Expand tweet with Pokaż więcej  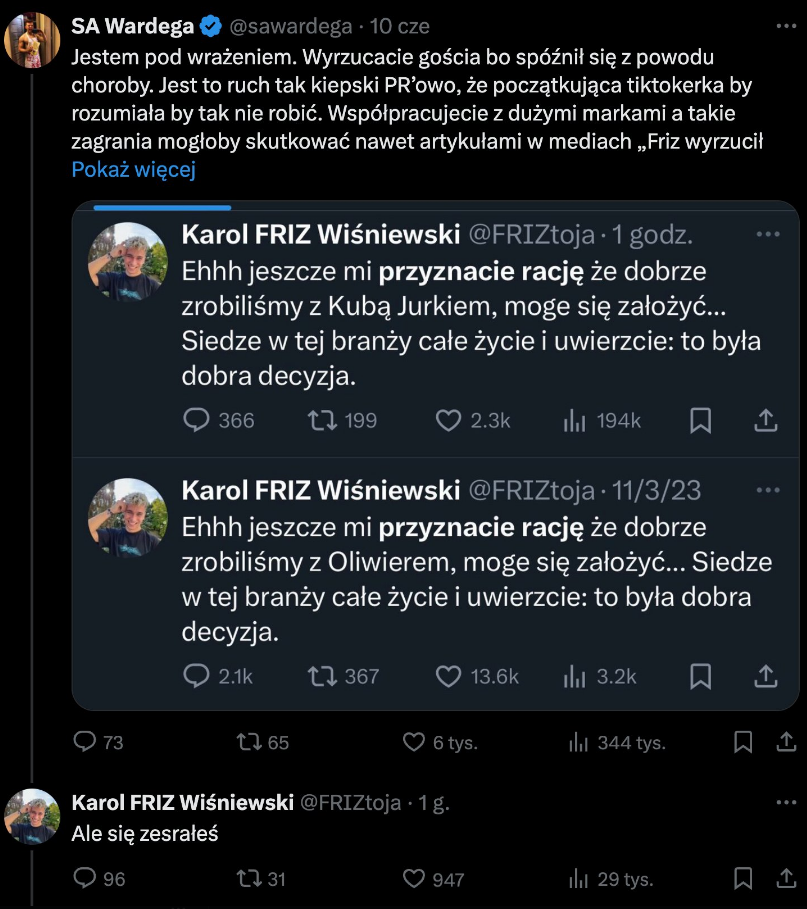click(133, 169)
